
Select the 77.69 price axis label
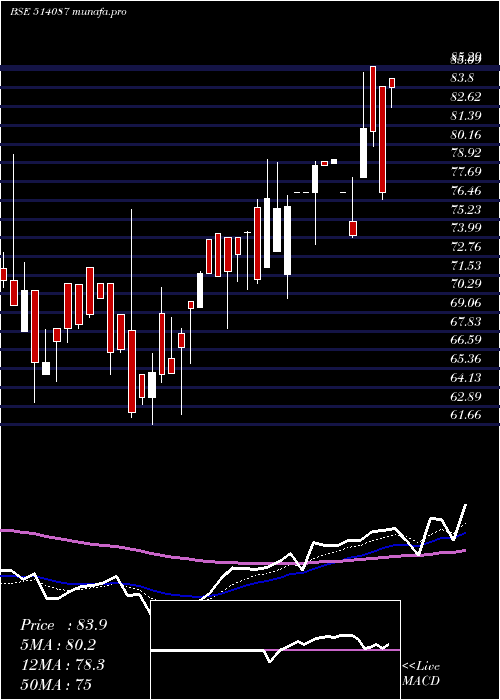coord(467,172)
